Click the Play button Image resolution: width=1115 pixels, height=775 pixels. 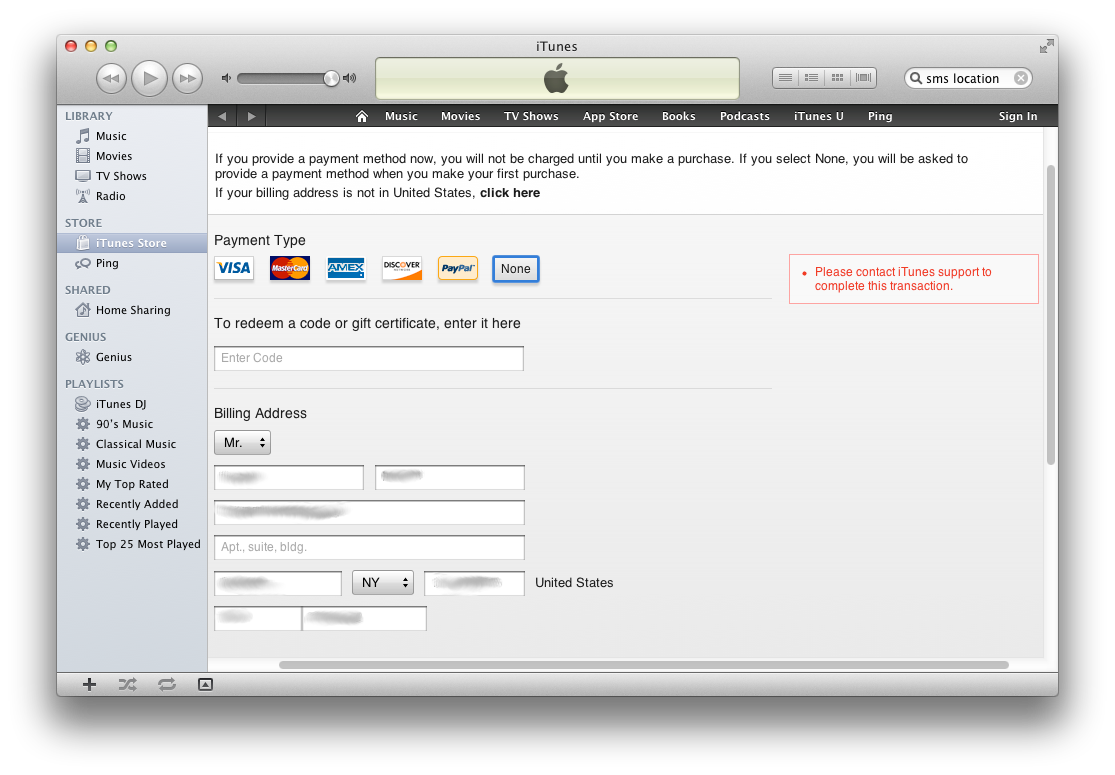(149, 78)
